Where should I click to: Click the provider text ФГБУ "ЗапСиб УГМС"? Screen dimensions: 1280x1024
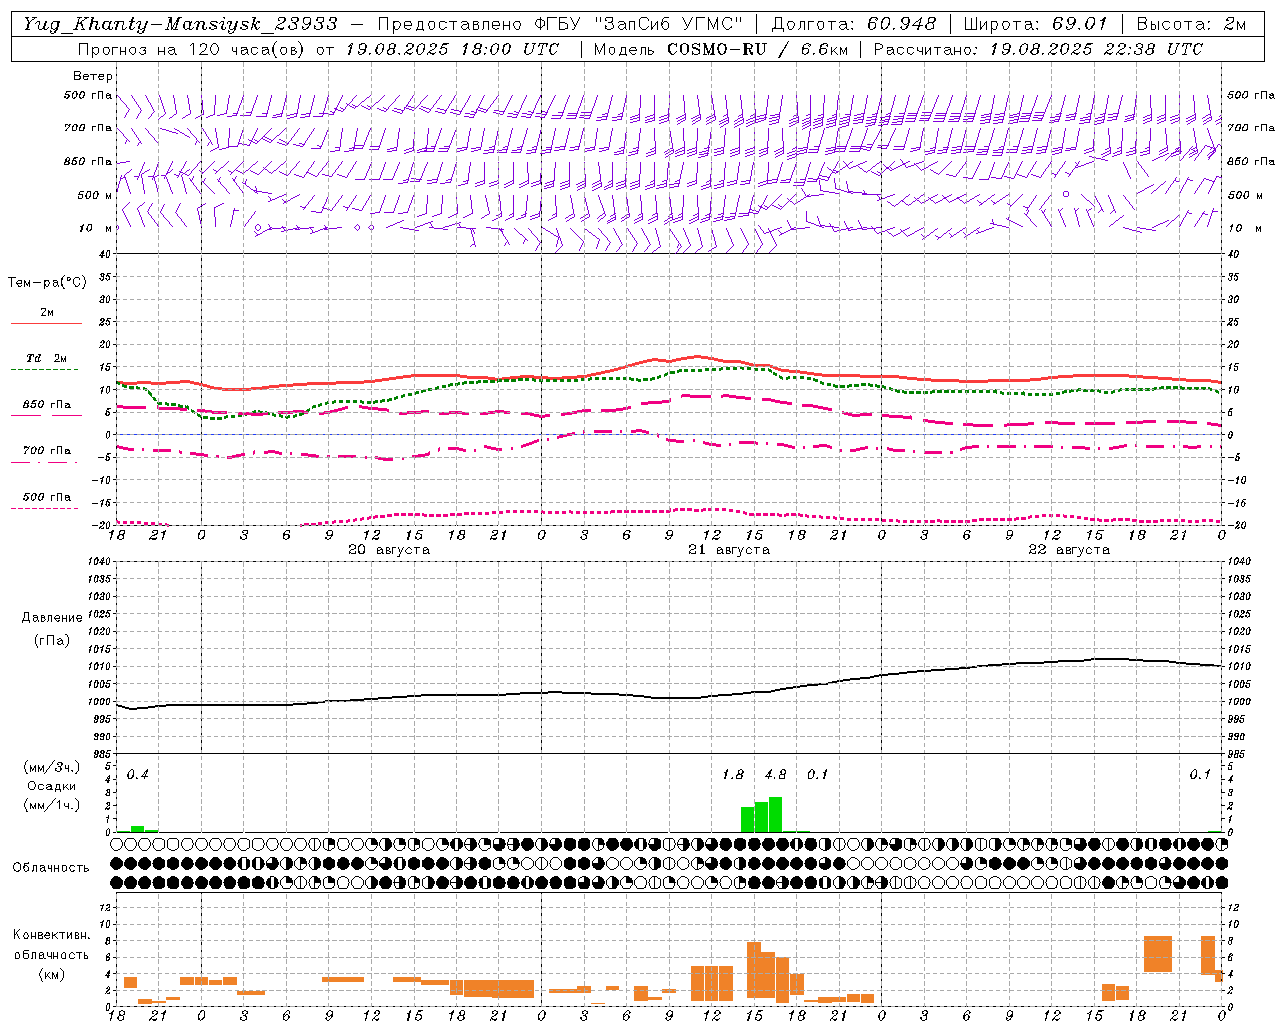[x=639, y=24]
